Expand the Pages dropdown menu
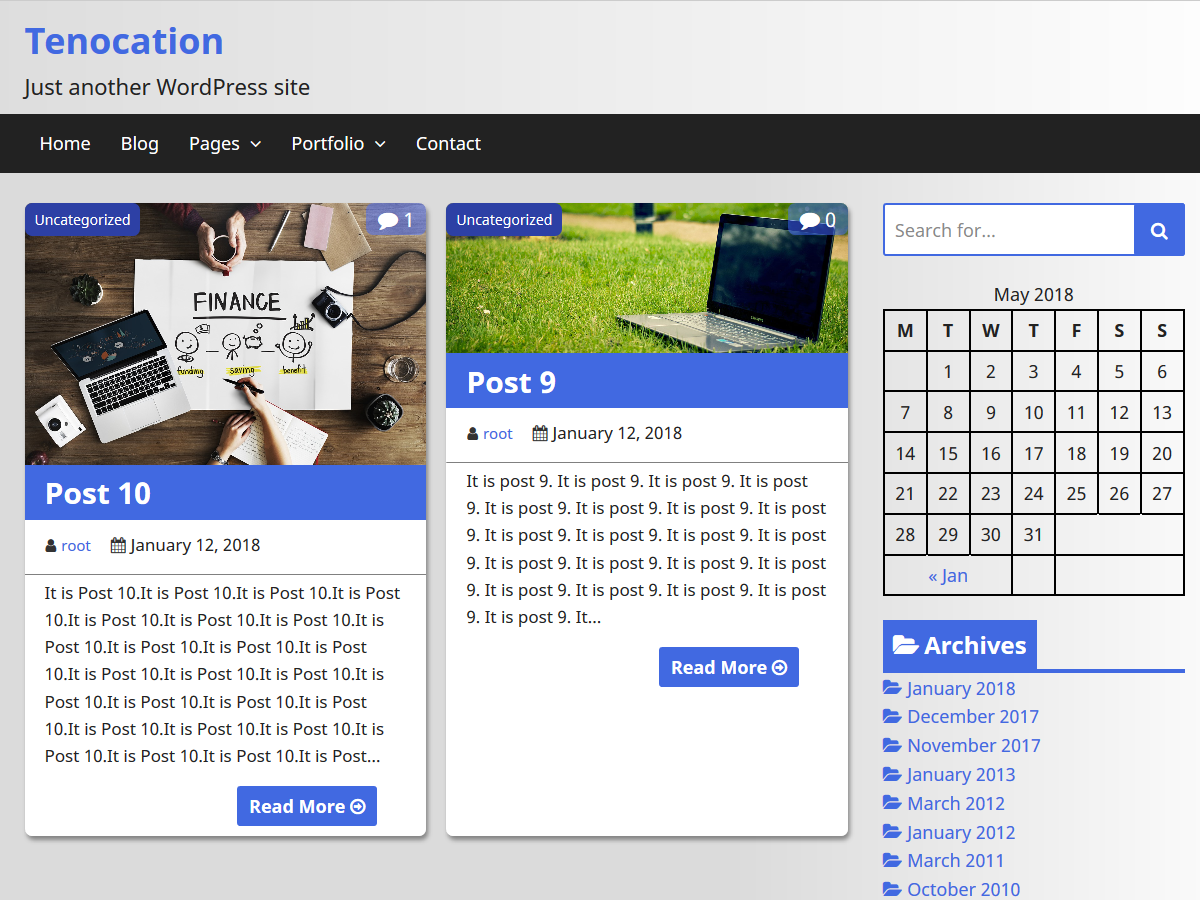This screenshot has height=900, width=1200. [224, 143]
